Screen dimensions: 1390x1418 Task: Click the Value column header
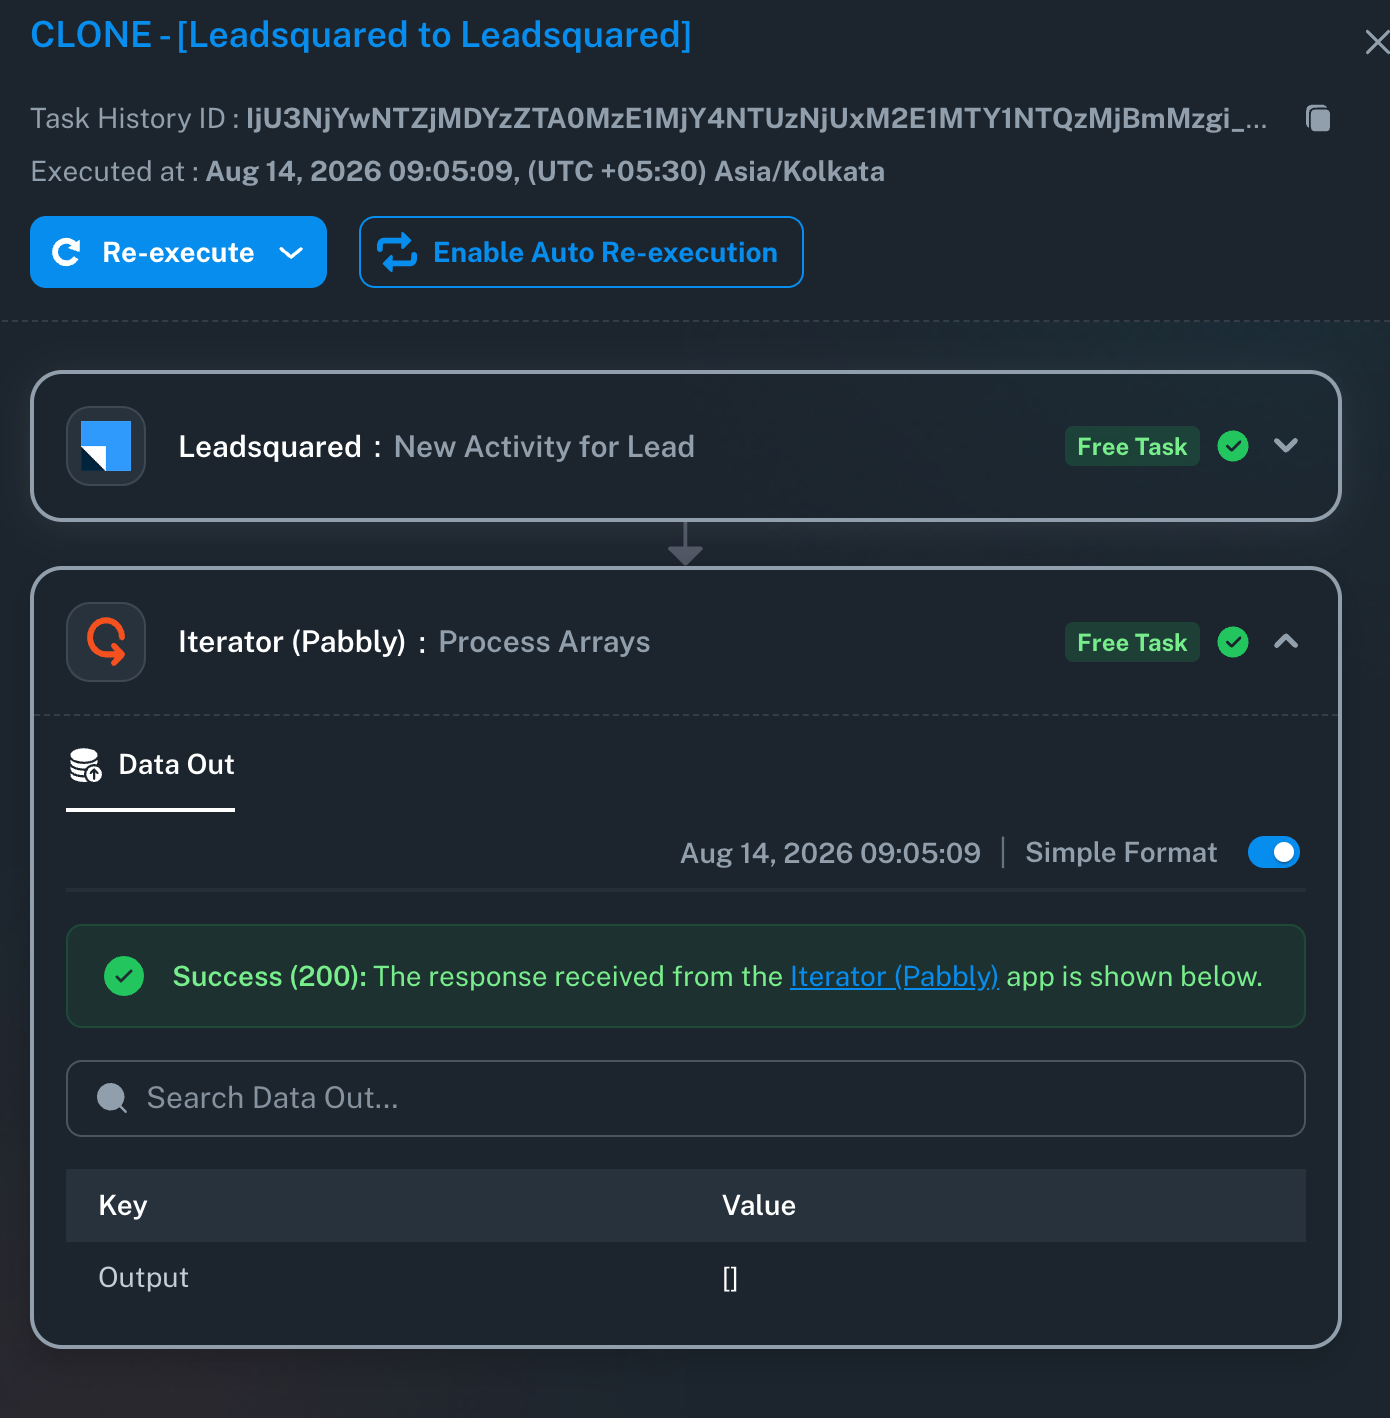point(759,1205)
